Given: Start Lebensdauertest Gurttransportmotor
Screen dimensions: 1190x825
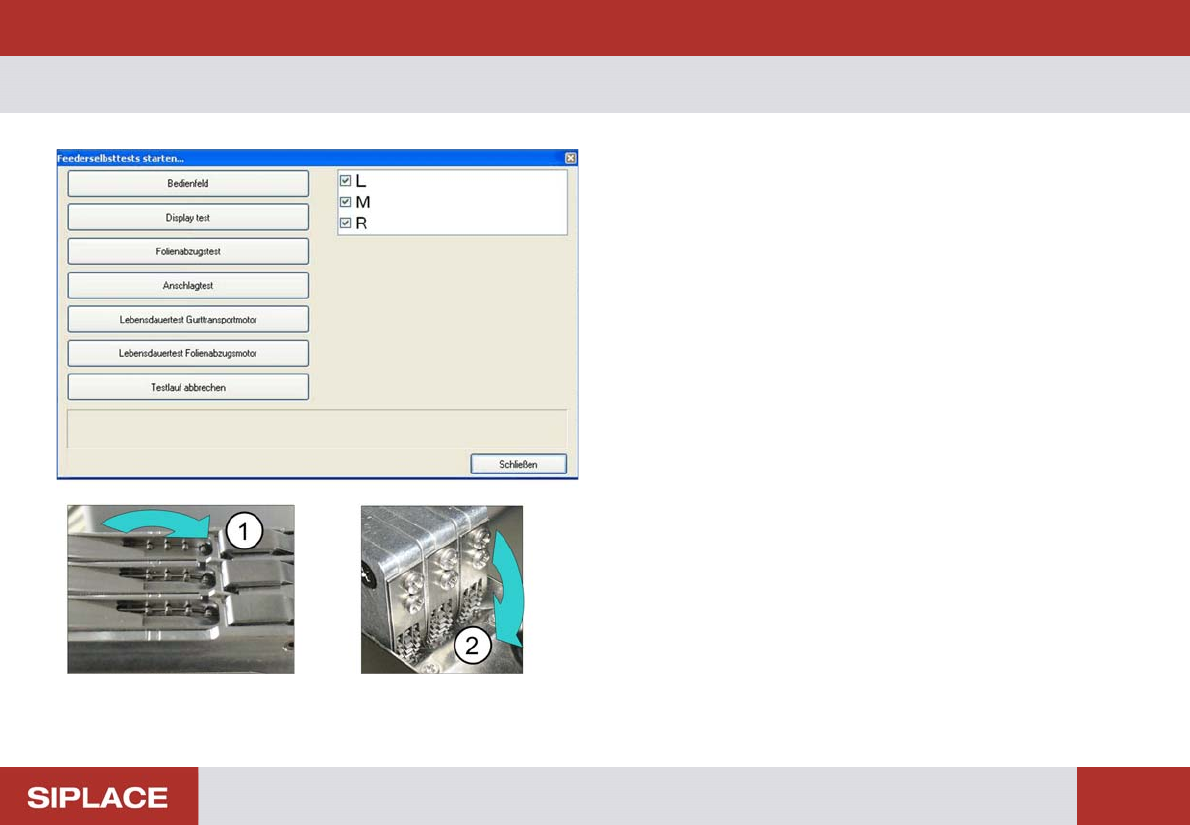Looking at the screenshot, I should 188,320.
